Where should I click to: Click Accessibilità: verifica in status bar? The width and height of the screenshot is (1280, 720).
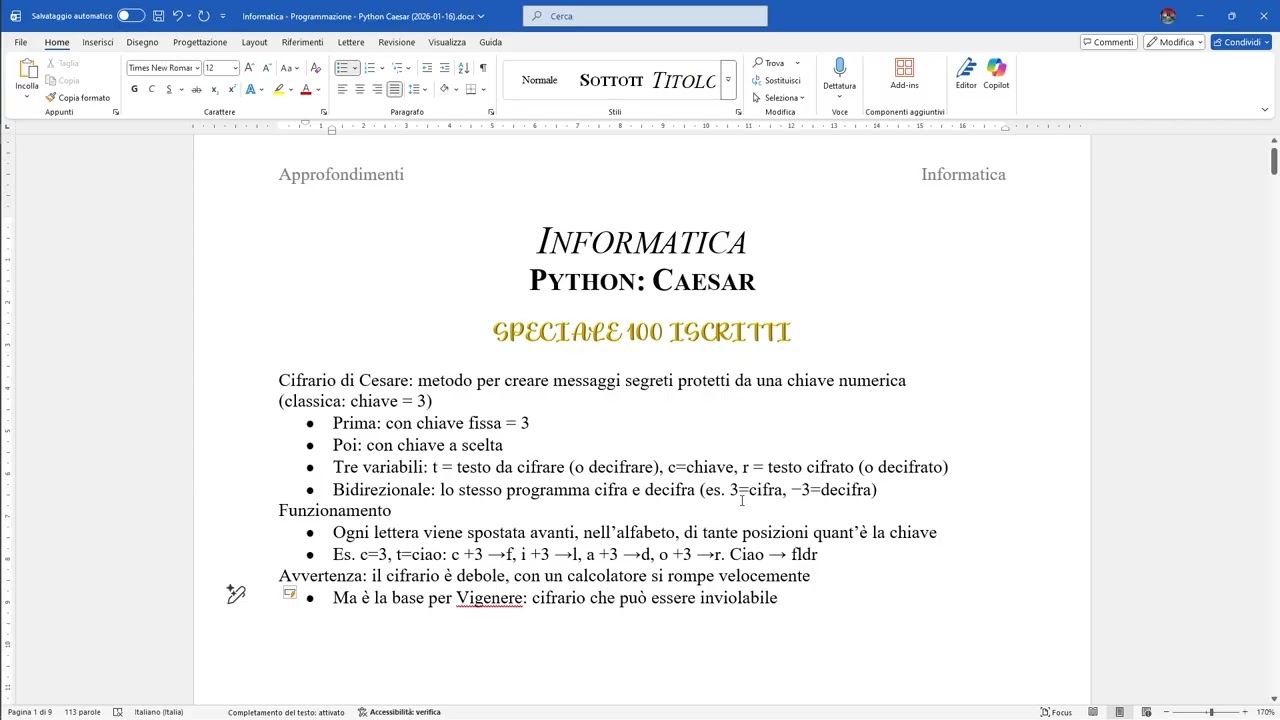pos(399,712)
